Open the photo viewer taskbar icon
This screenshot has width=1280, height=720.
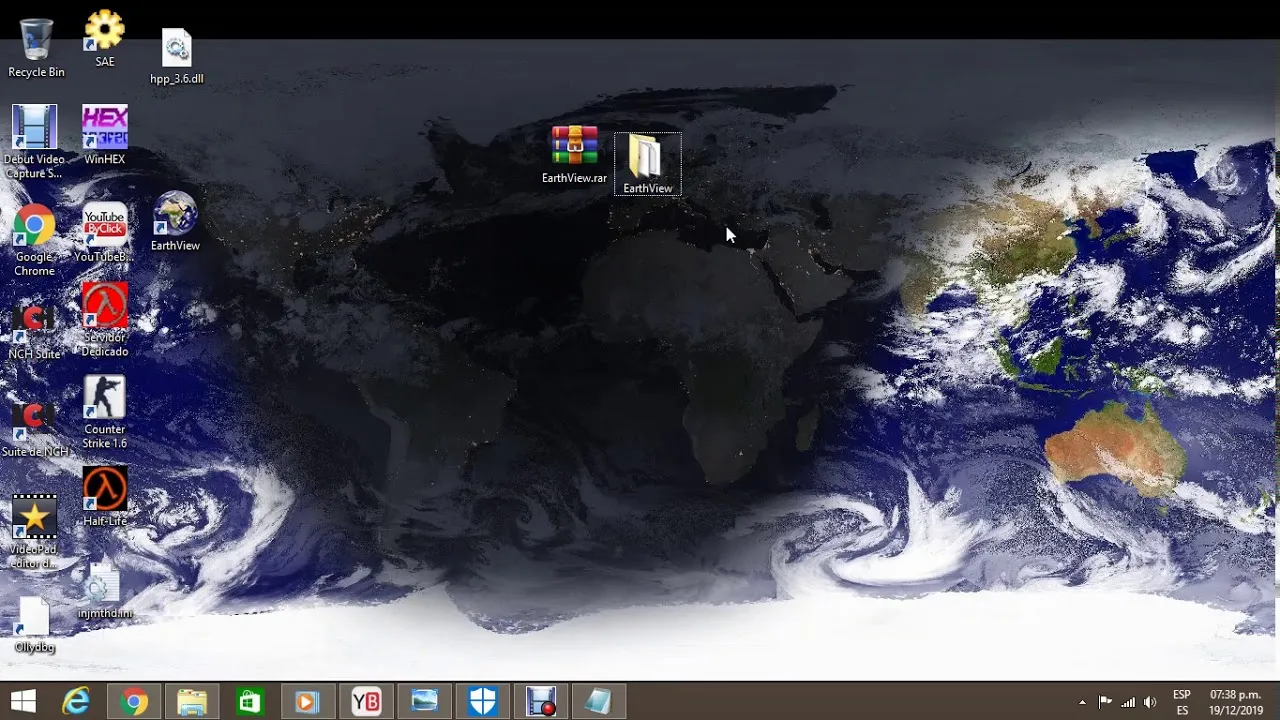pyautogui.click(x=424, y=701)
